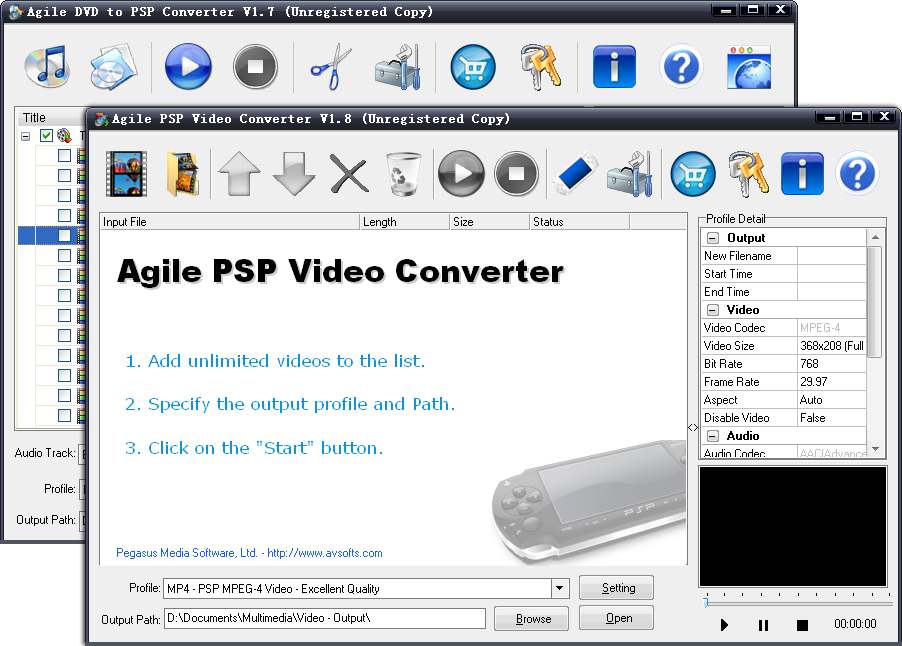The image size is (902, 646).
Task: Select the scissors trim tool
Action: 331,67
